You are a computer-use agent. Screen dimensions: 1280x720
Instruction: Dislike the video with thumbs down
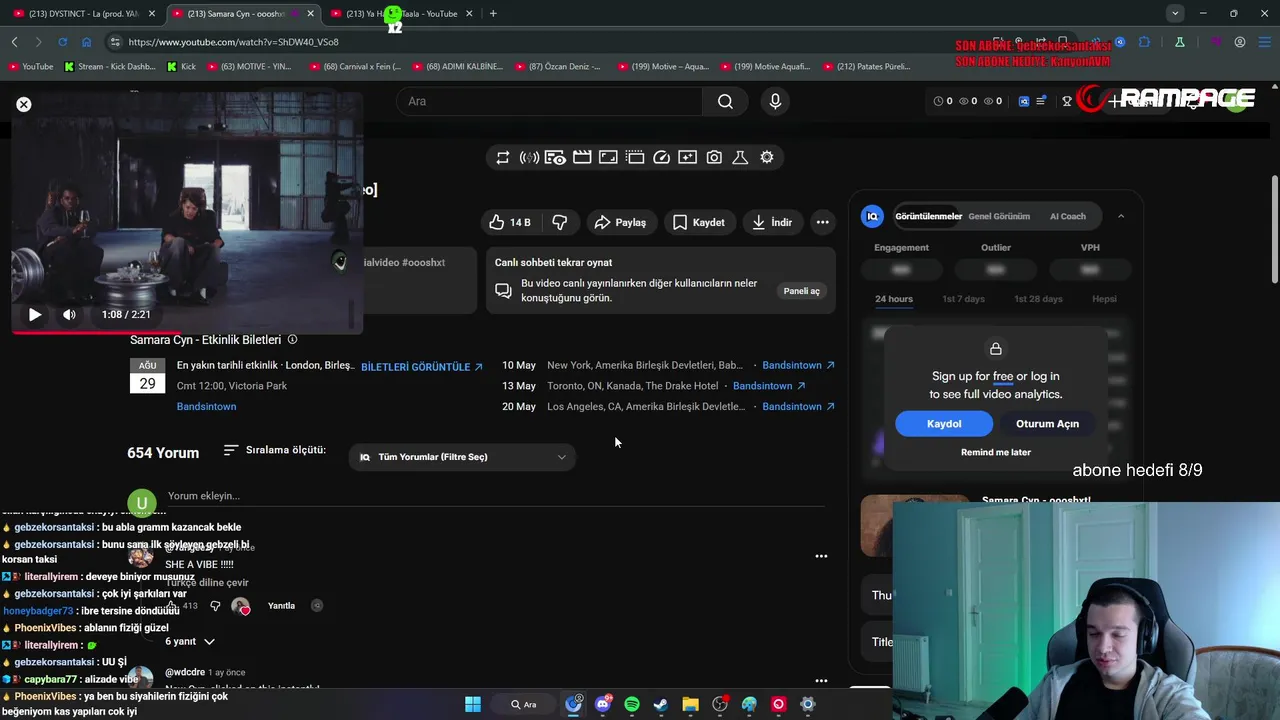click(x=560, y=222)
